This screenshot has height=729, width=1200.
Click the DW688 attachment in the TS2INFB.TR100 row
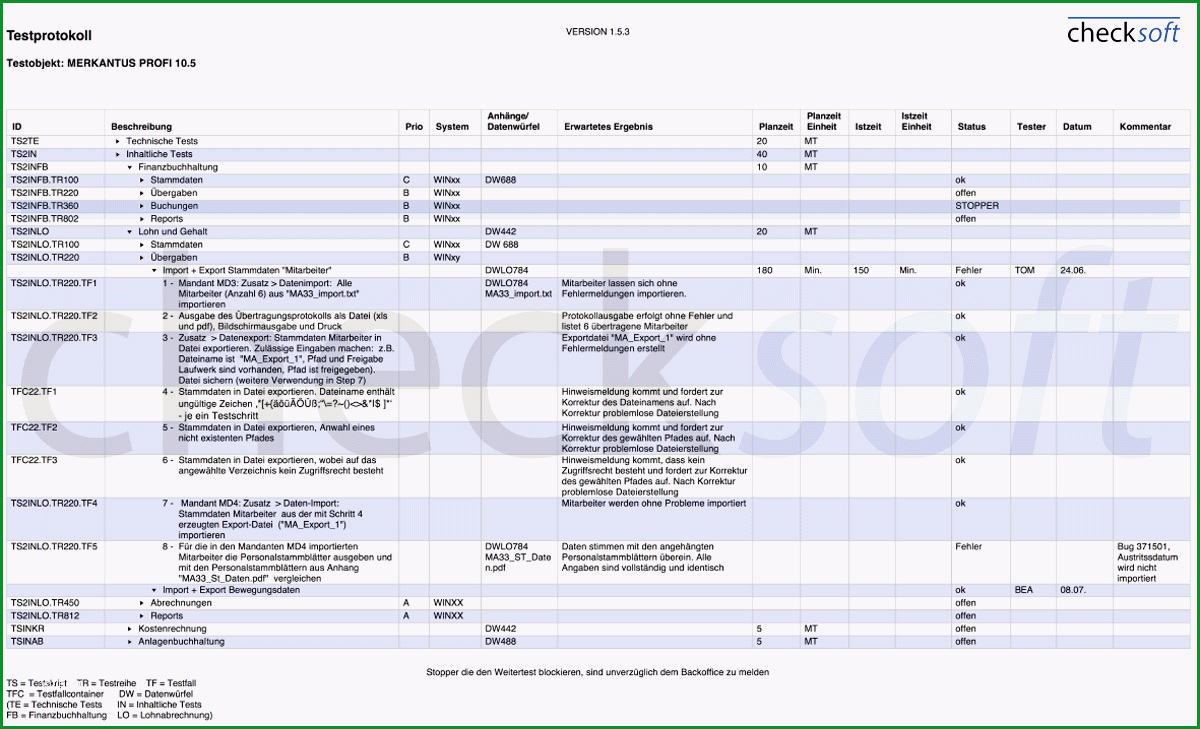pos(502,180)
